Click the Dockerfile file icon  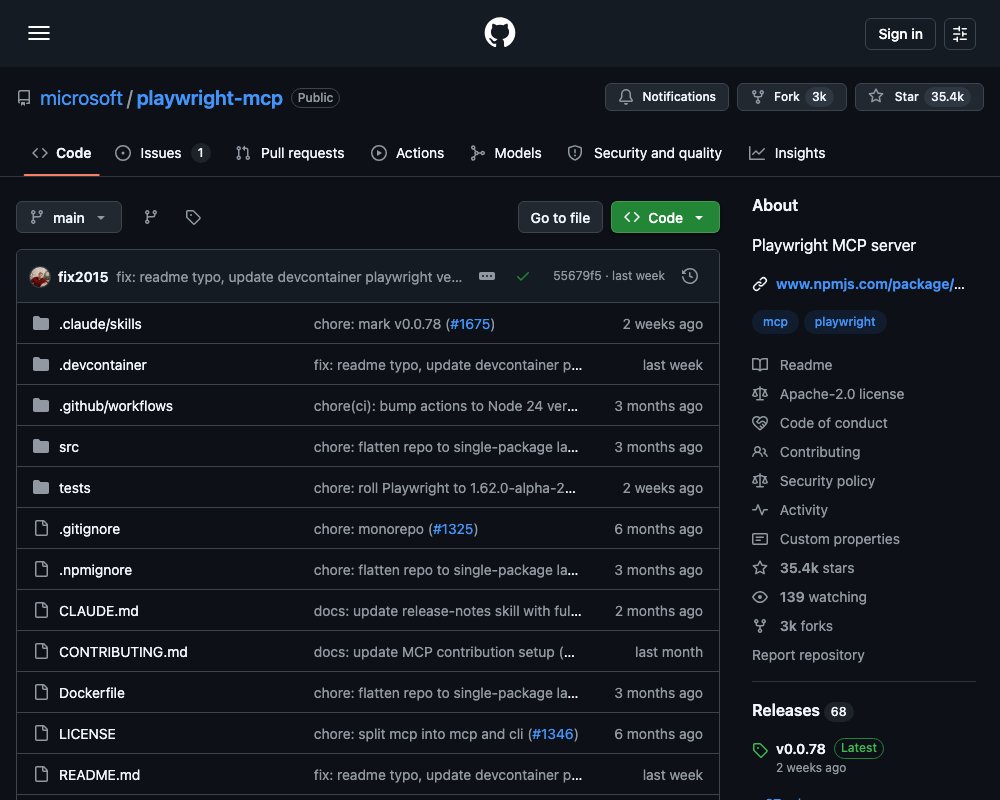click(x=41, y=692)
